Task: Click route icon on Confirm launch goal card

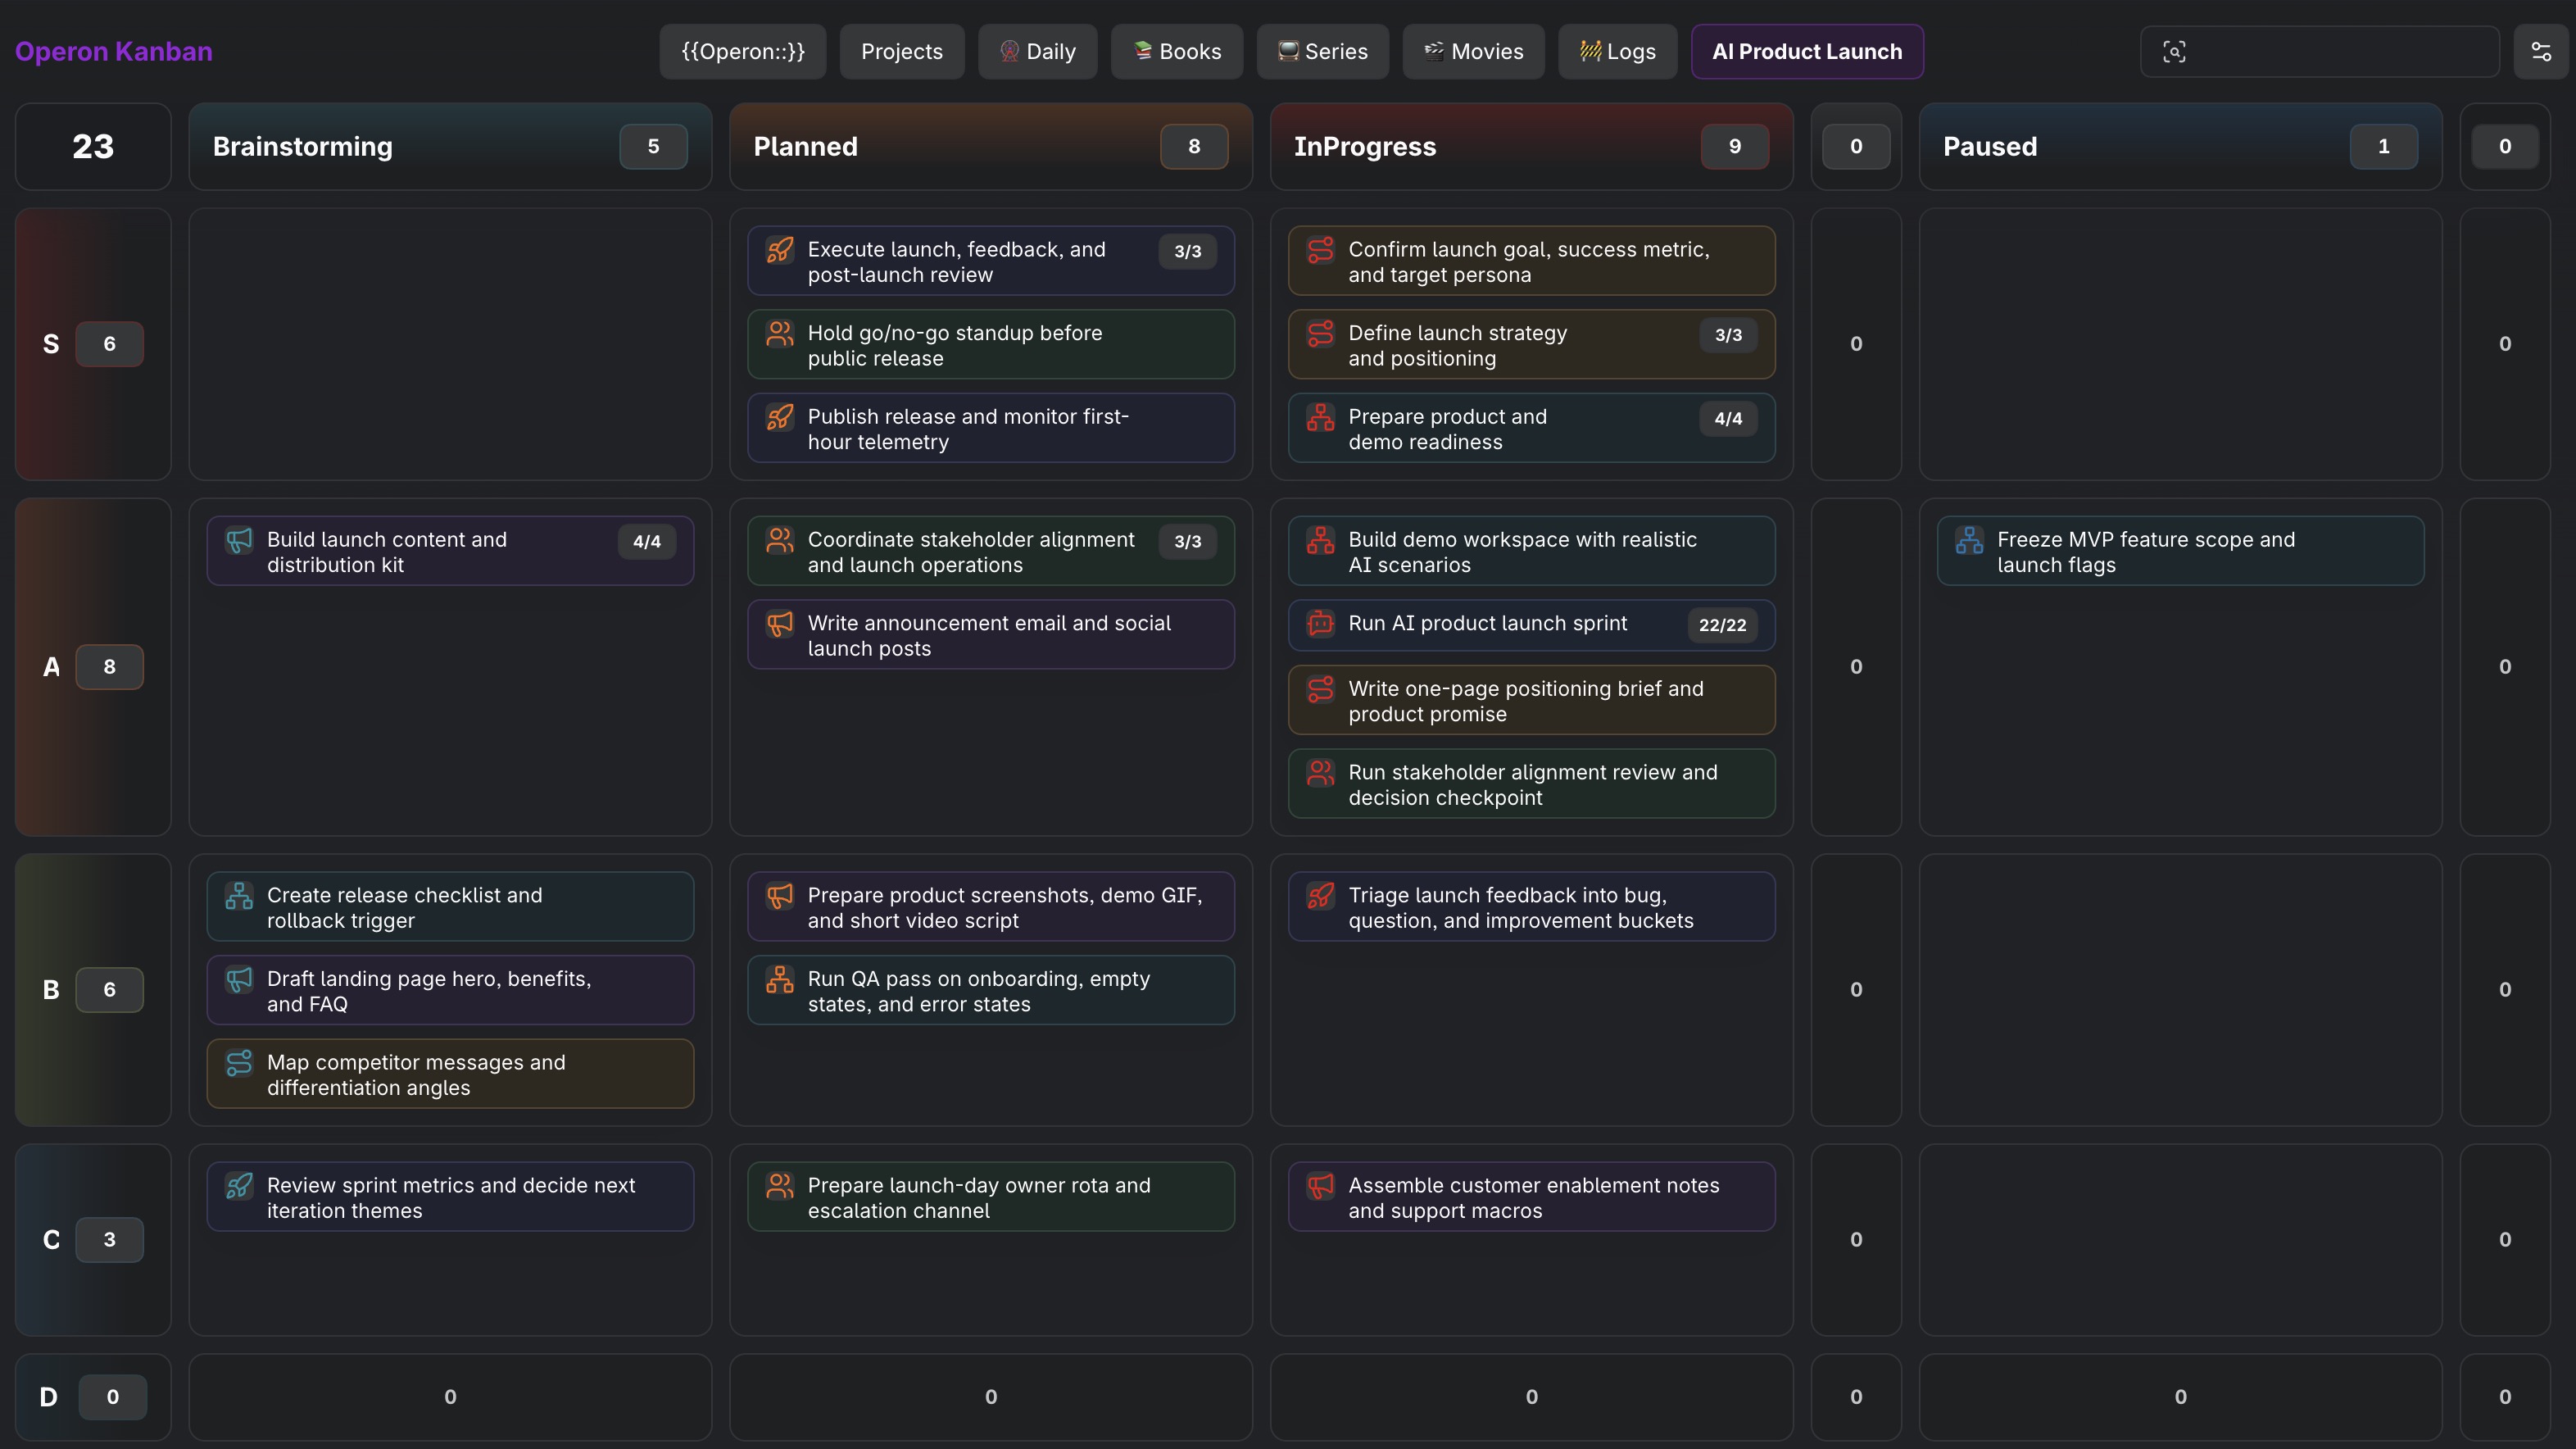Action: (x=1320, y=249)
